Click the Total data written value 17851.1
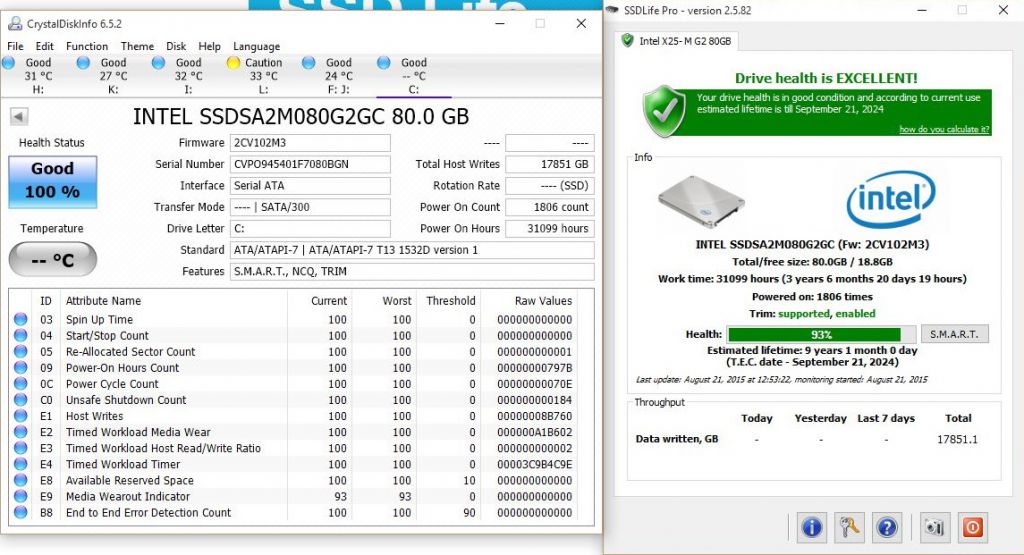 957,439
